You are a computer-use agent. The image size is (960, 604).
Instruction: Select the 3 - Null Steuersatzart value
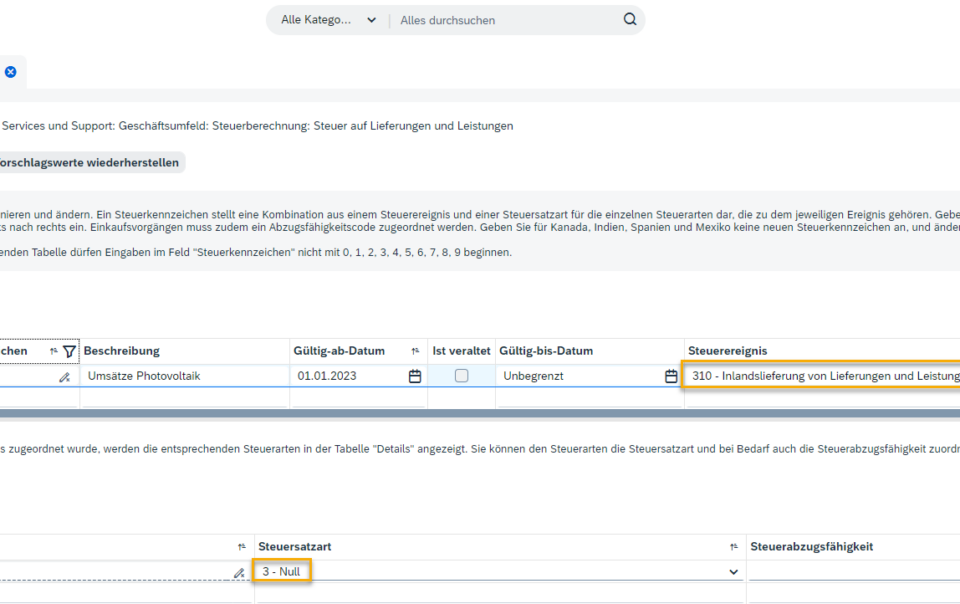(282, 572)
